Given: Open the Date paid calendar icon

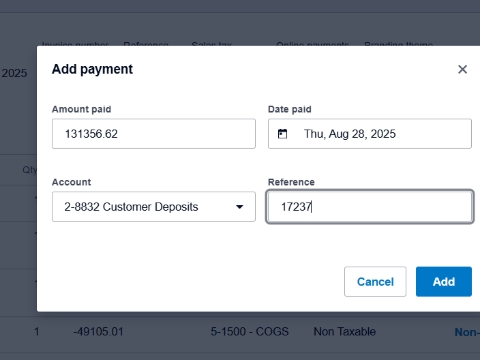Looking at the screenshot, I should [282, 134].
